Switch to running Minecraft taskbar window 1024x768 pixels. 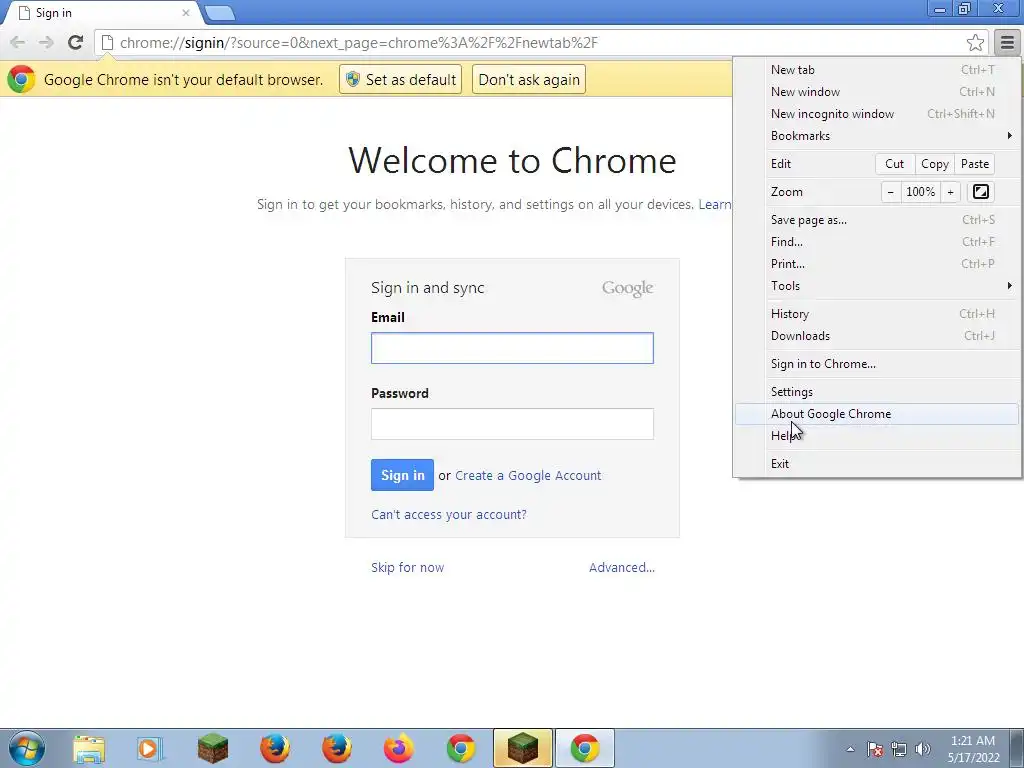coord(522,749)
